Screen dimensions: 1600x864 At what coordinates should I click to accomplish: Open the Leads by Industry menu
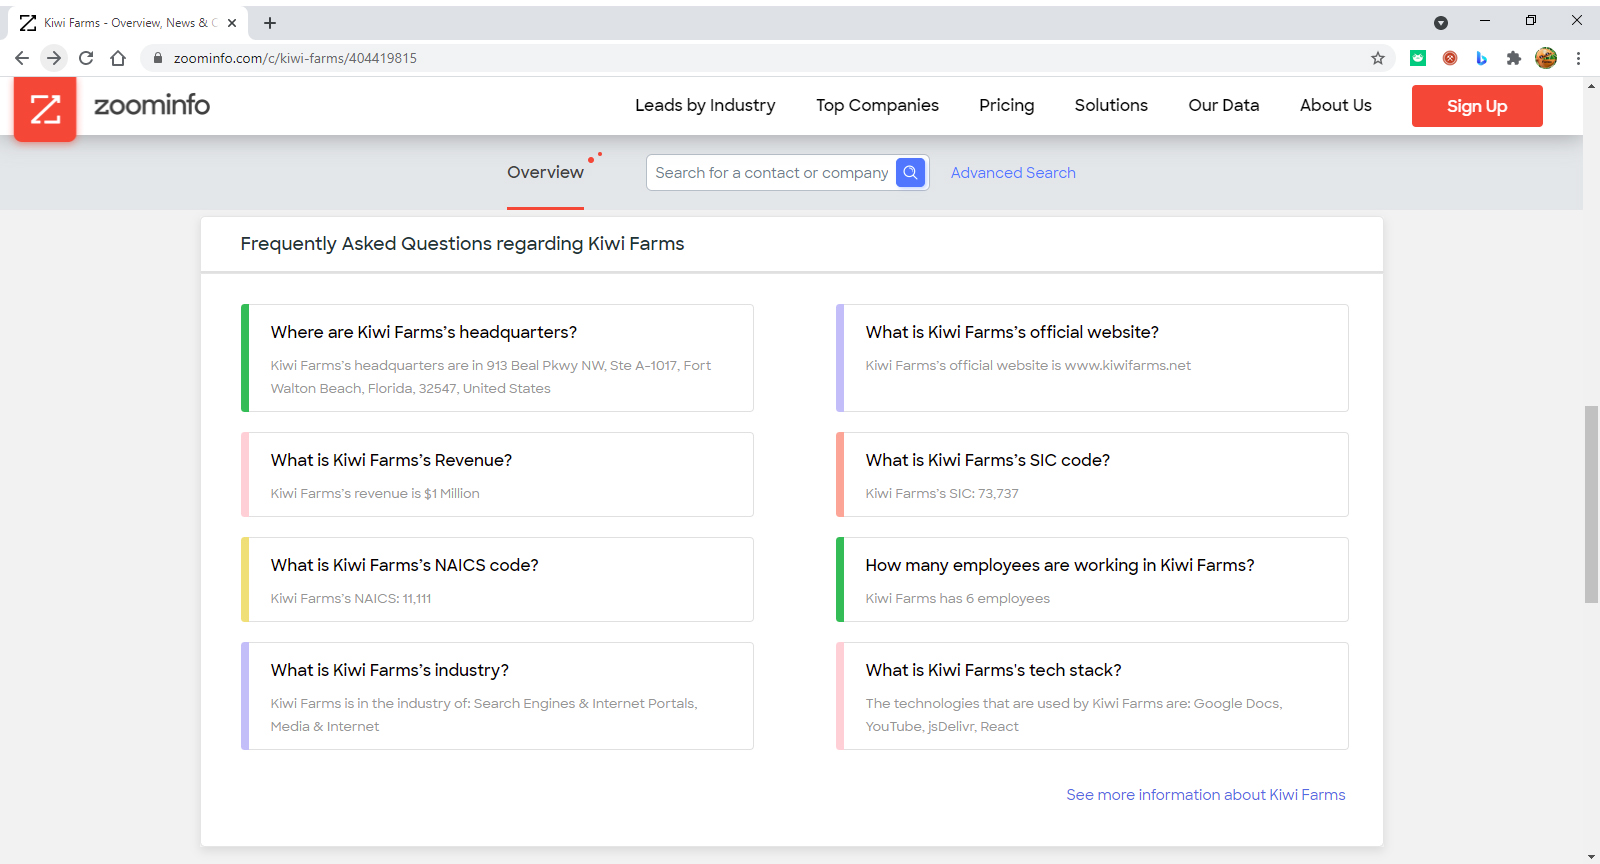click(x=705, y=105)
